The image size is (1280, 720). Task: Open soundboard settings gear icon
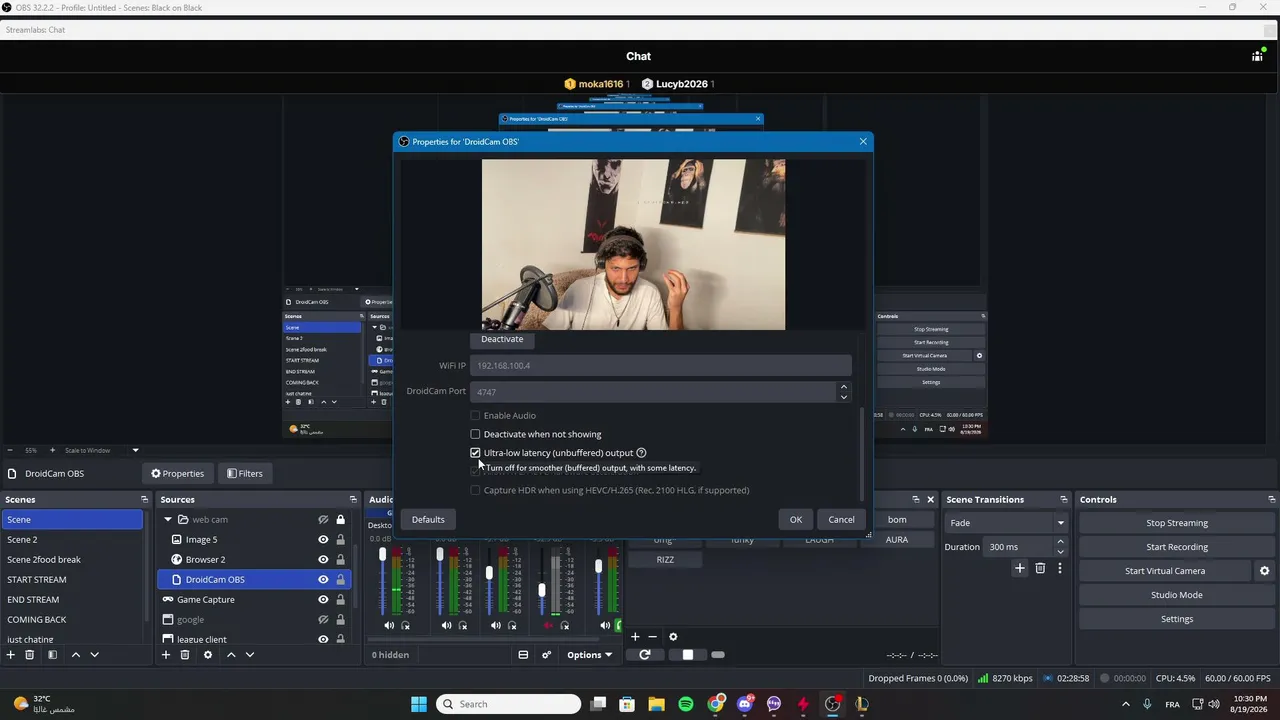pos(673,637)
